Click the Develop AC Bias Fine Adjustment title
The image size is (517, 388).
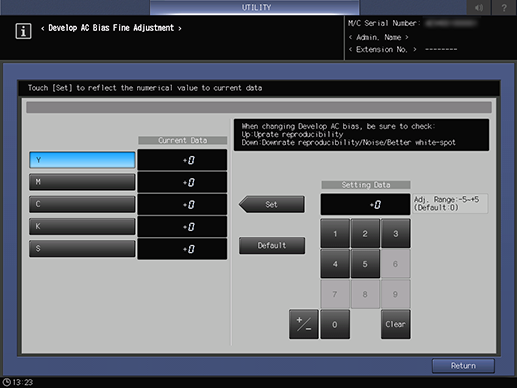click(111, 28)
